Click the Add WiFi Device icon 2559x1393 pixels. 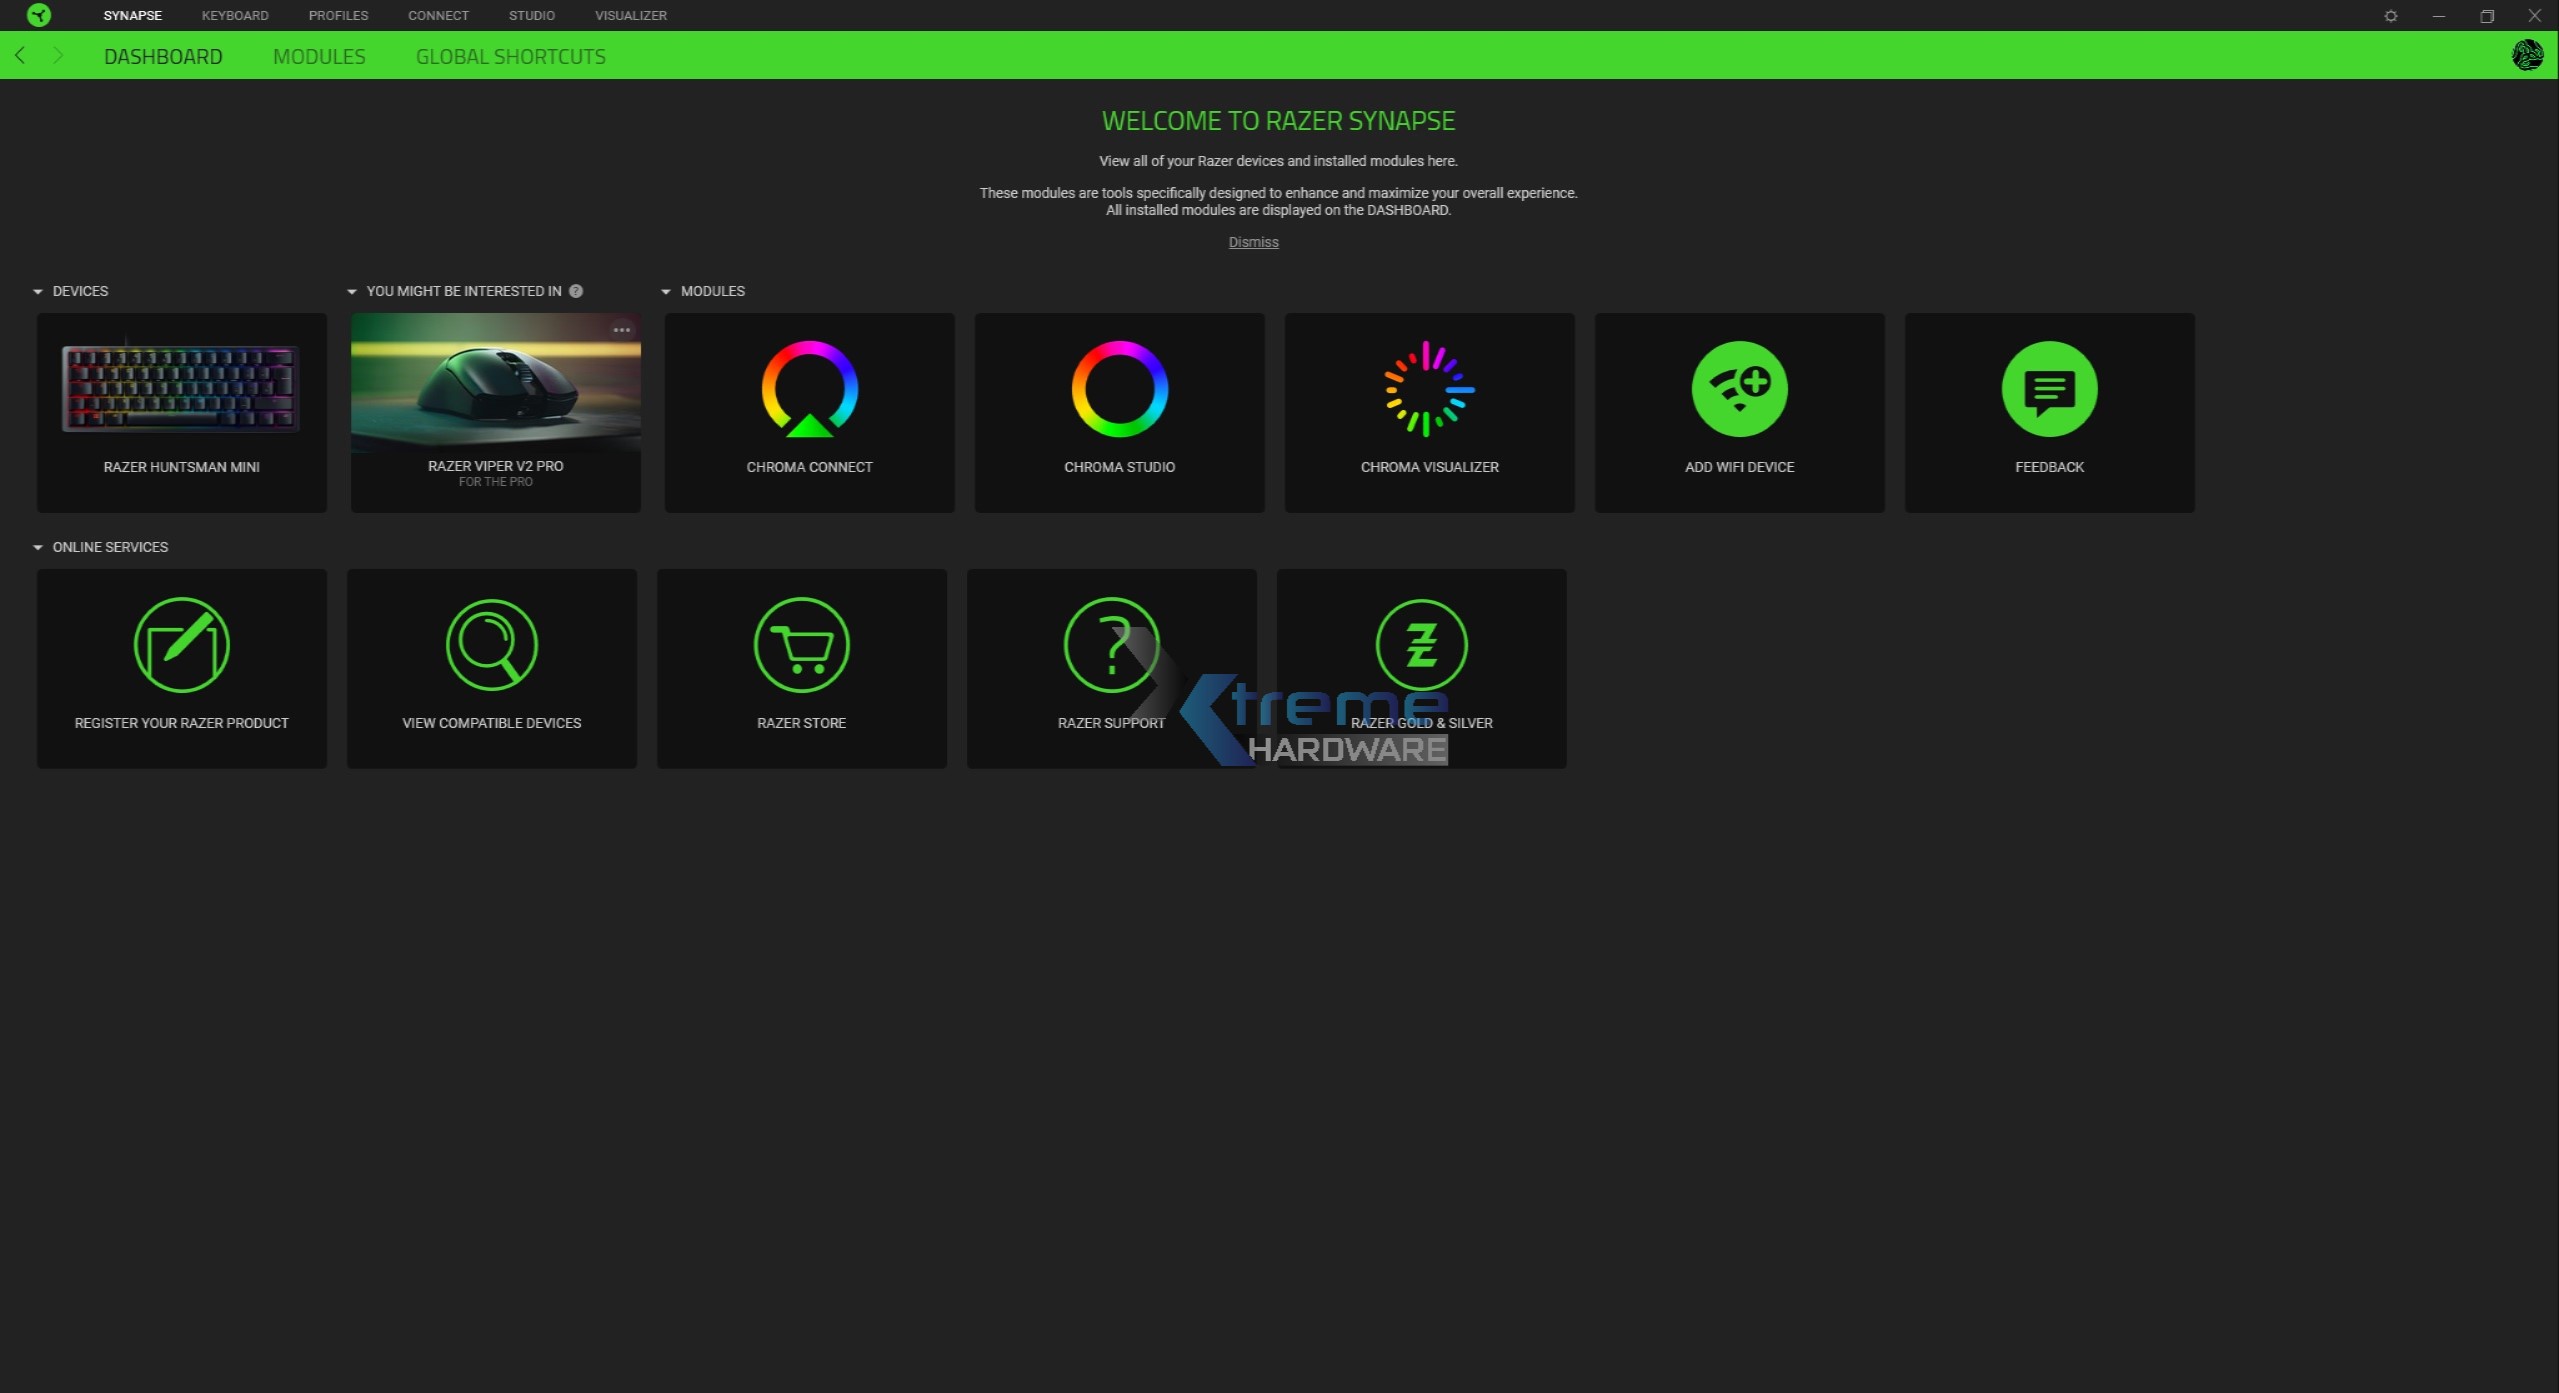click(x=1739, y=389)
